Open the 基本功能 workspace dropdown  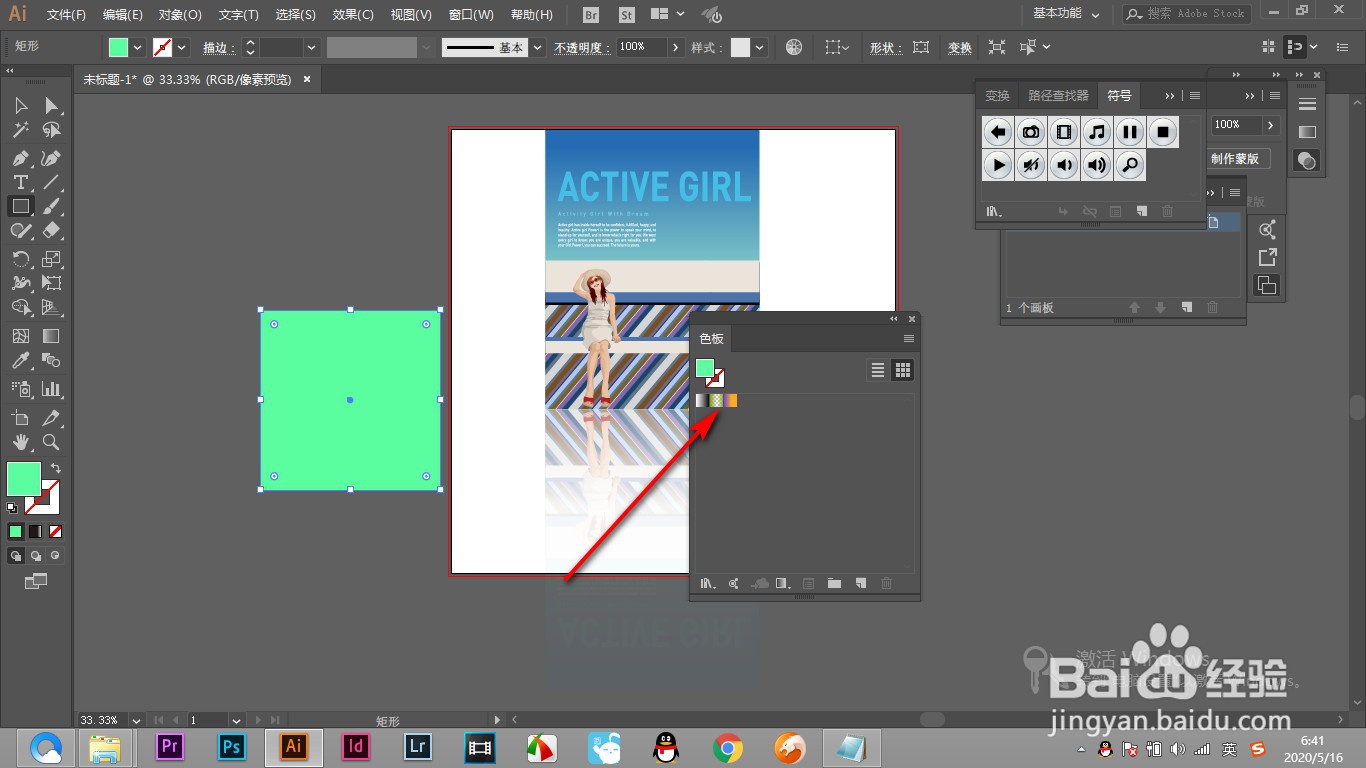pyautogui.click(x=1066, y=14)
